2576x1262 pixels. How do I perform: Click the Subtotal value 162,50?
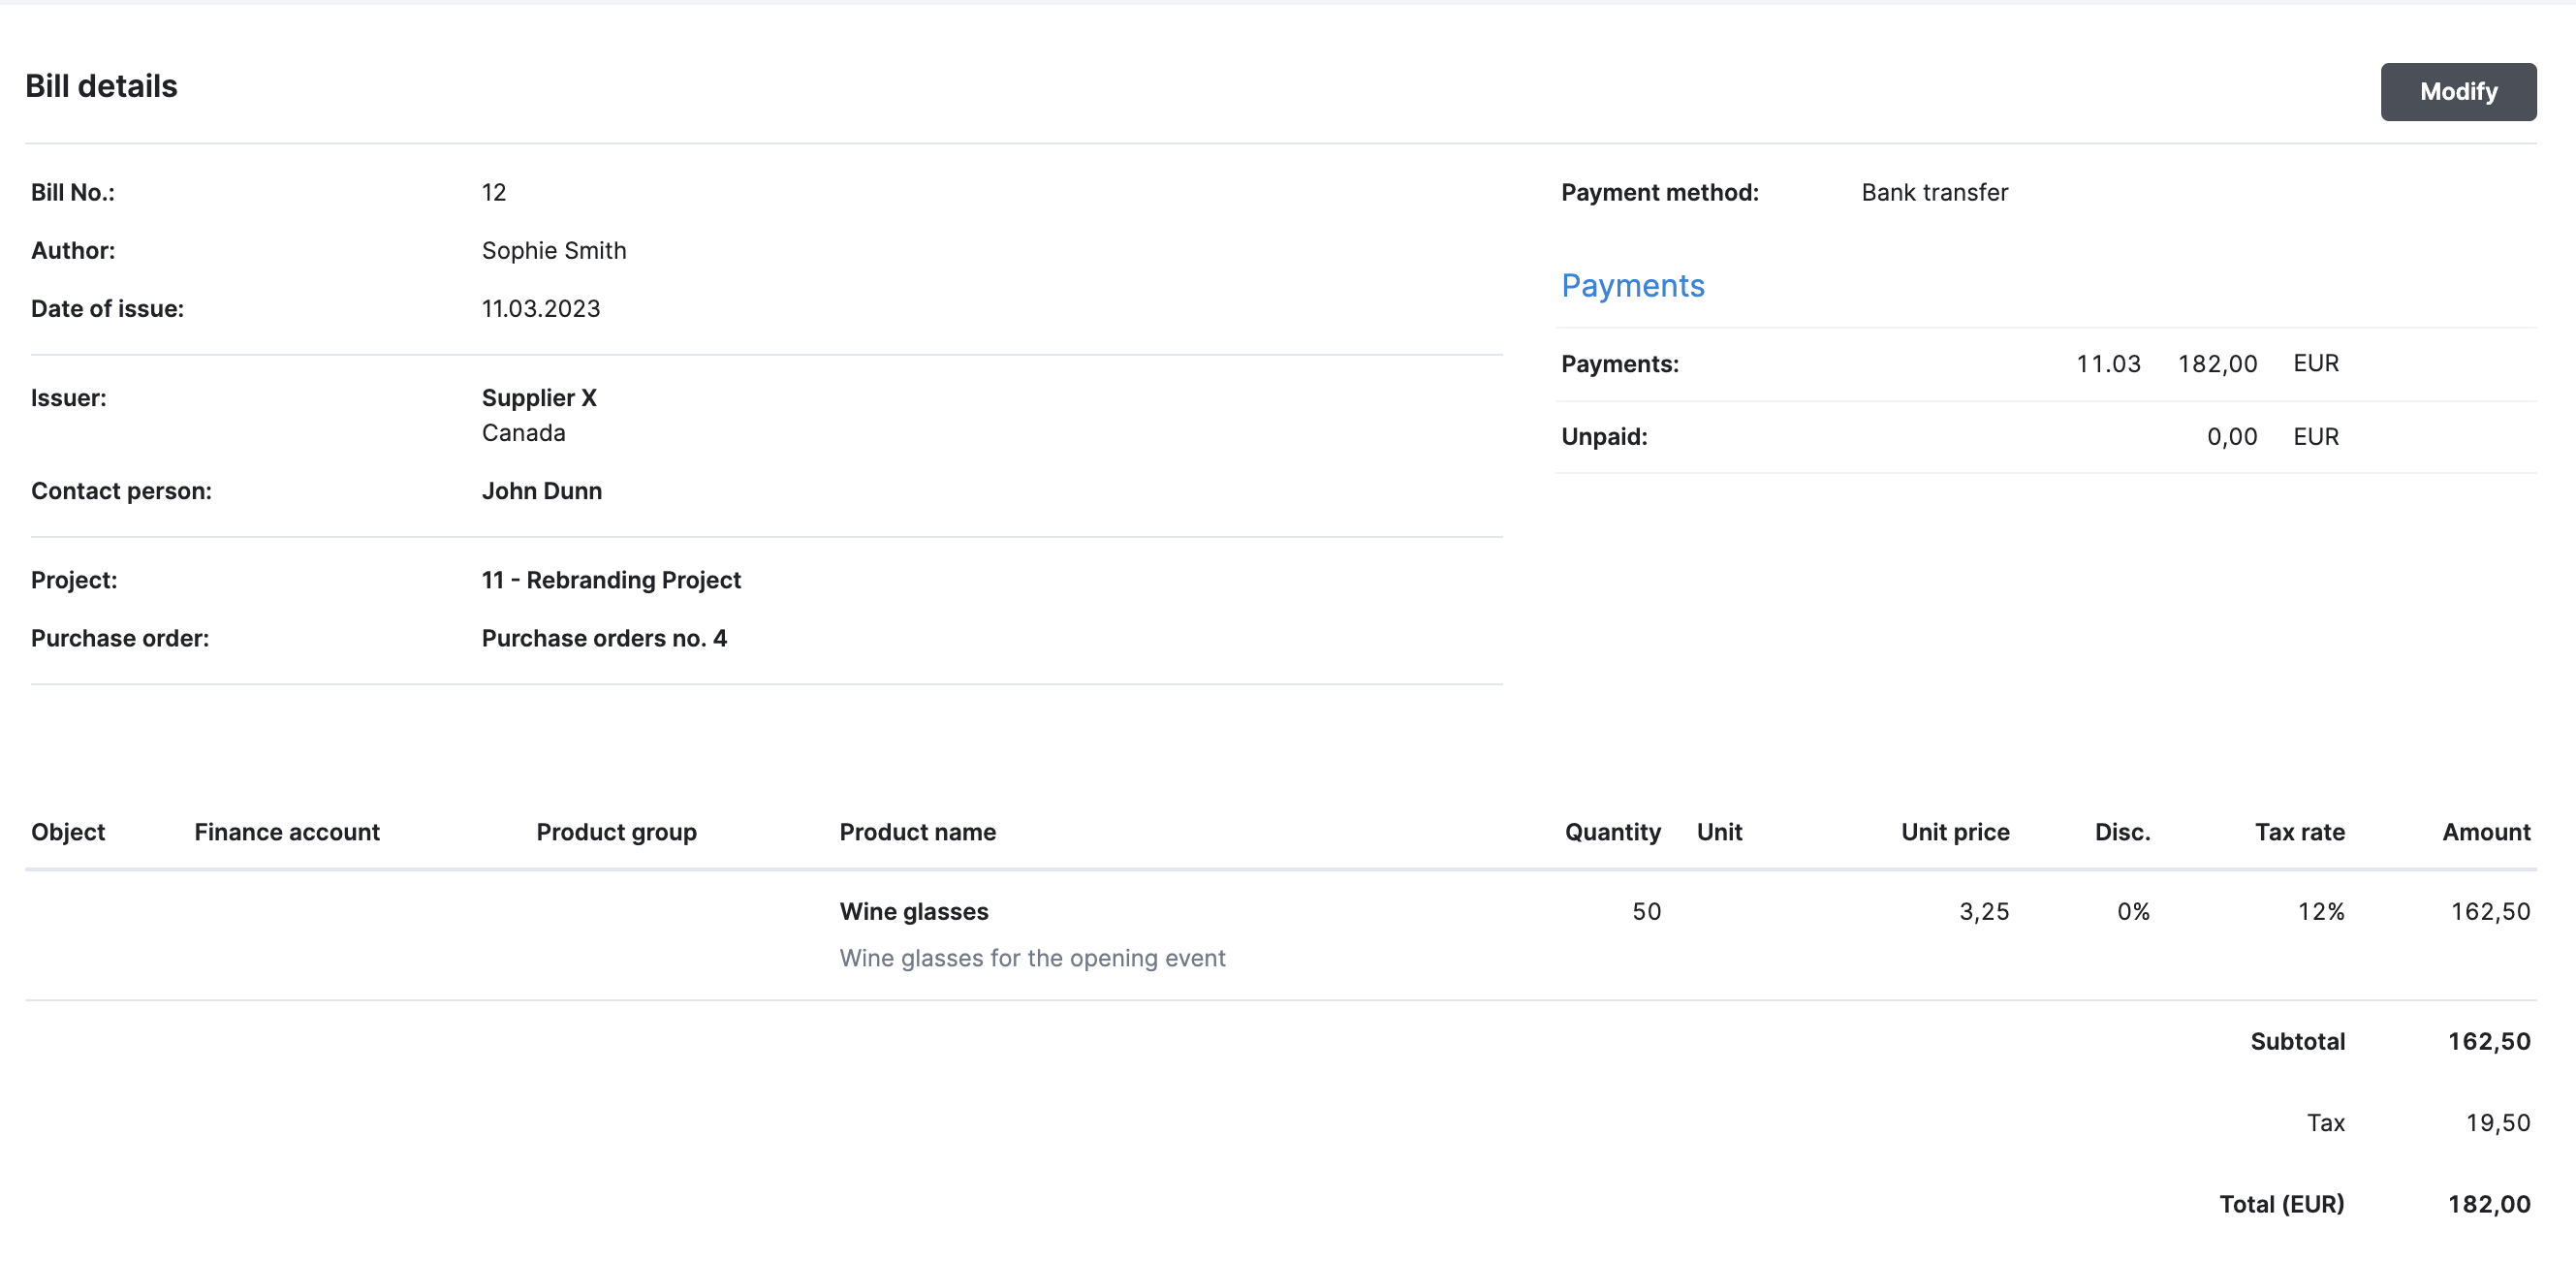pos(2490,1041)
